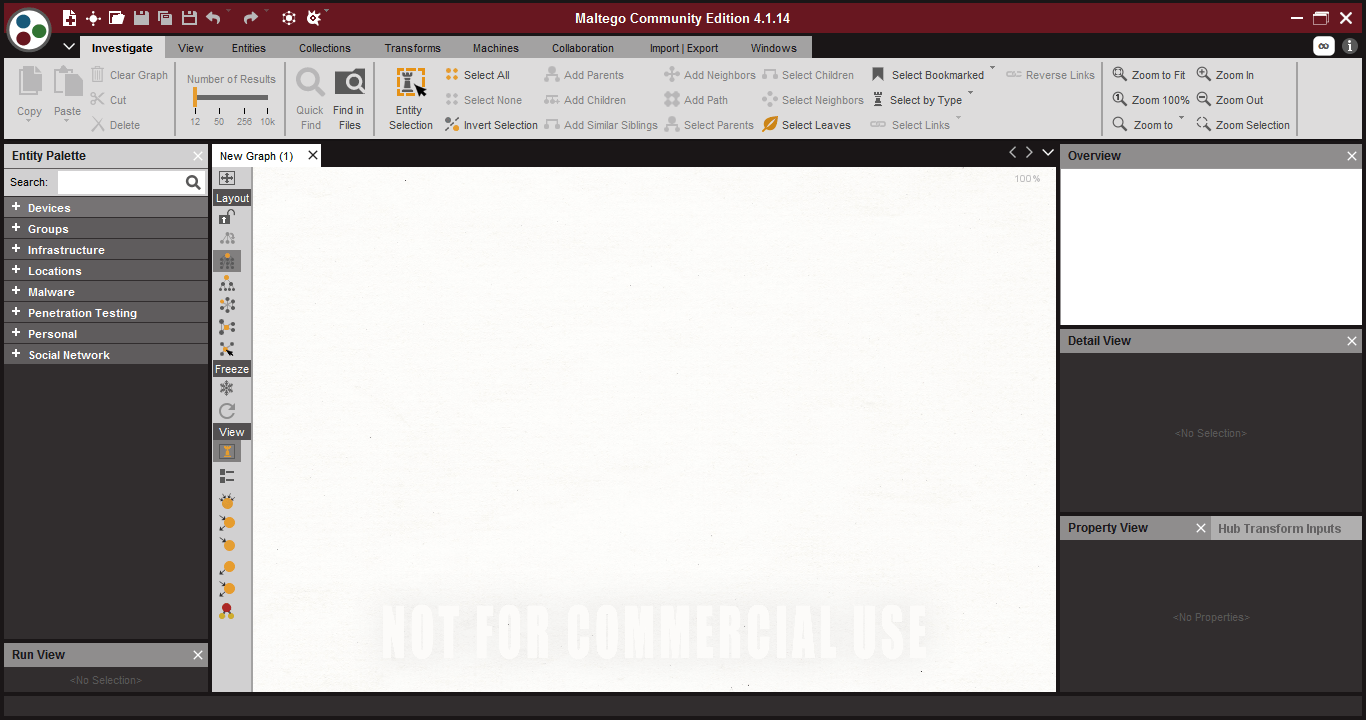This screenshot has height=720, width=1366.
Task: Expand the Infrastructure palette category
Action: click(16, 249)
